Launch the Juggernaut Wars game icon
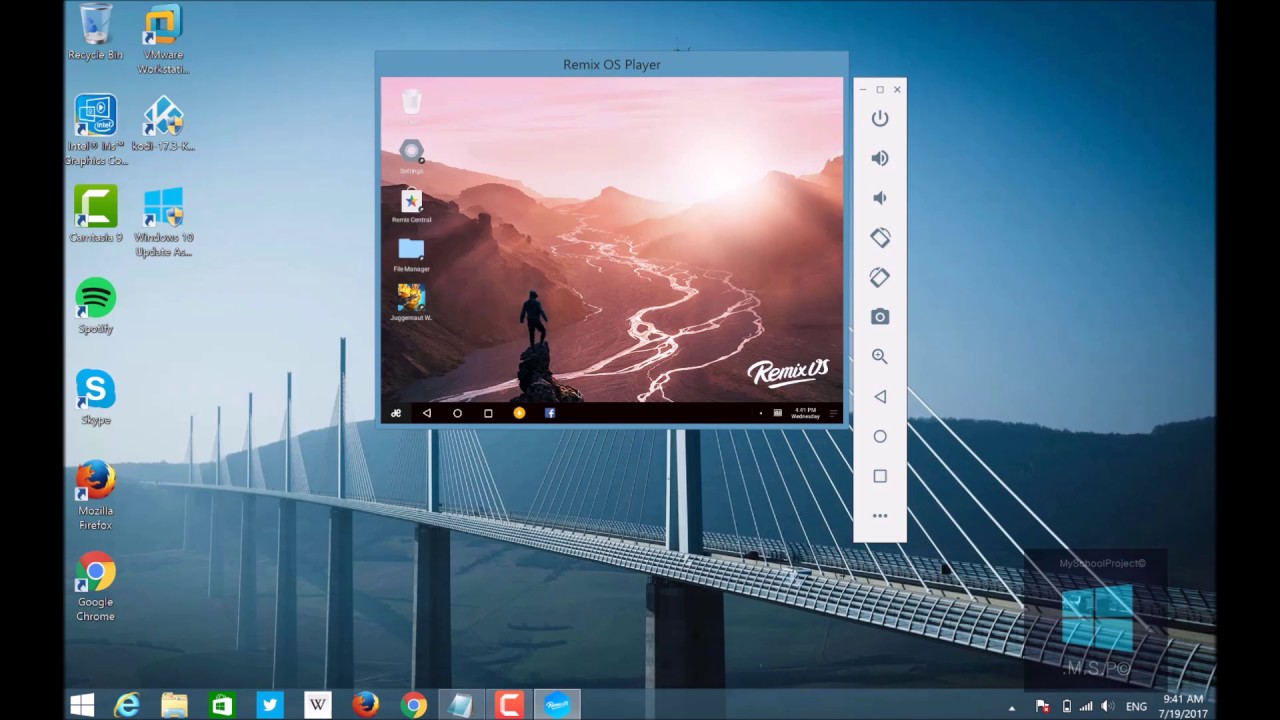The image size is (1280, 720). [x=411, y=303]
